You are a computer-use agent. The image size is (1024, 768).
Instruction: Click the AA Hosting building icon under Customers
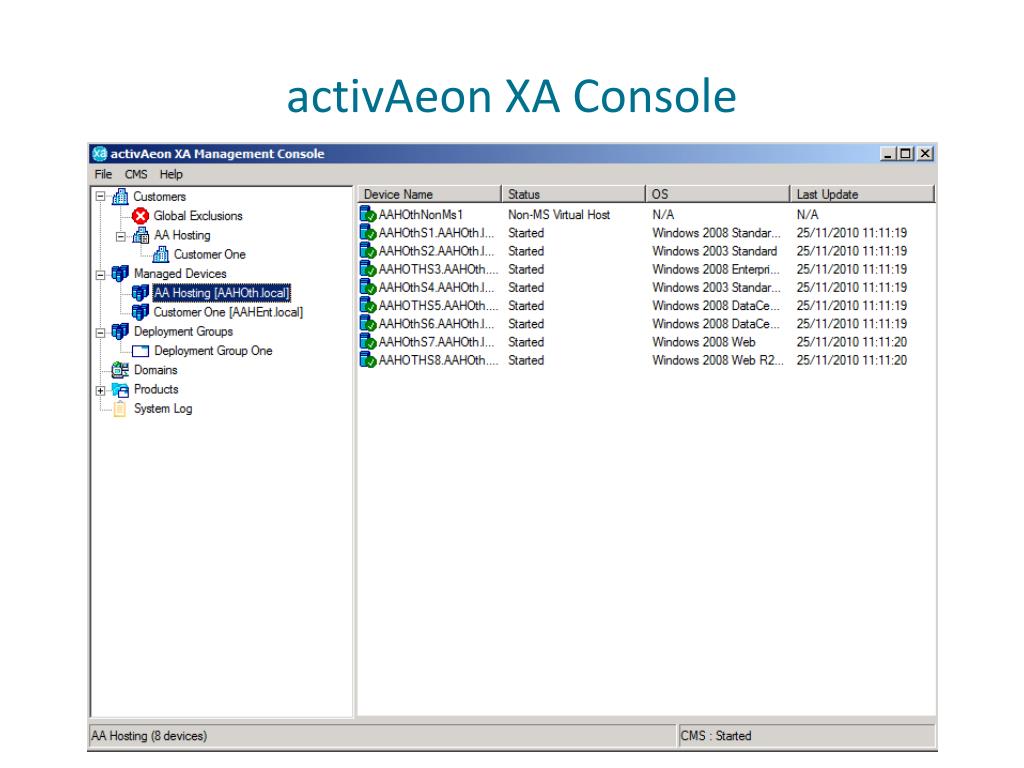tap(140, 235)
